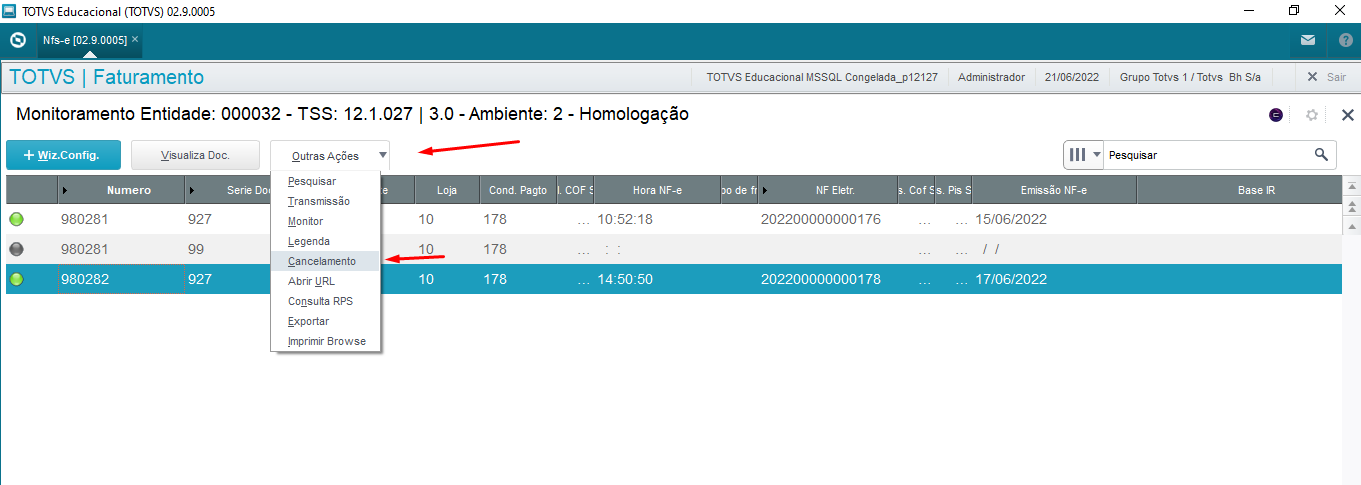Screen dimensions: 1361x485
Task: Click the Emissão NF-e column header
Action: tap(1054, 190)
